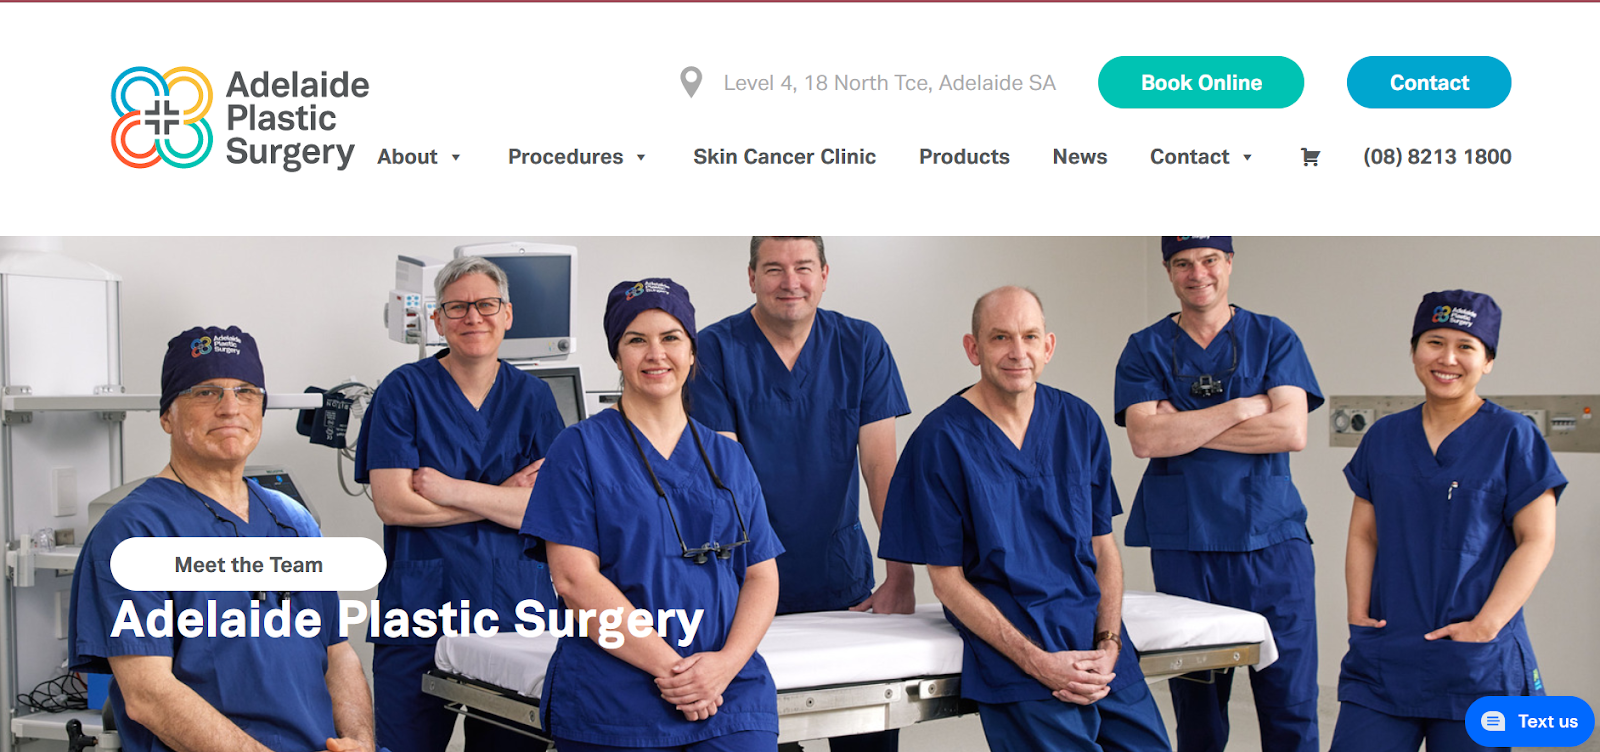This screenshot has width=1600, height=752.
Task: Open the Skin Cancer Clinic page
Action: coord(784,157)
